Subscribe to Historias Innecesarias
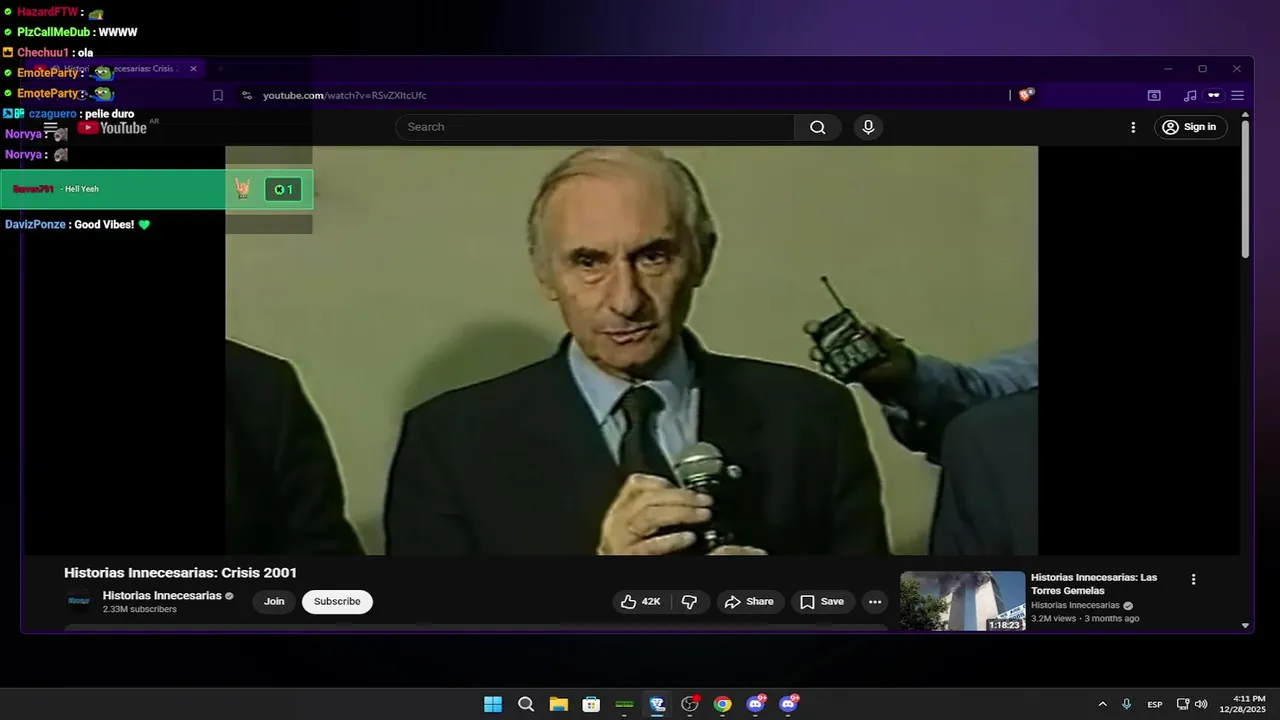Image resolution: width=1280 pixels, height=720 pixels. click(x=337, y=602)
